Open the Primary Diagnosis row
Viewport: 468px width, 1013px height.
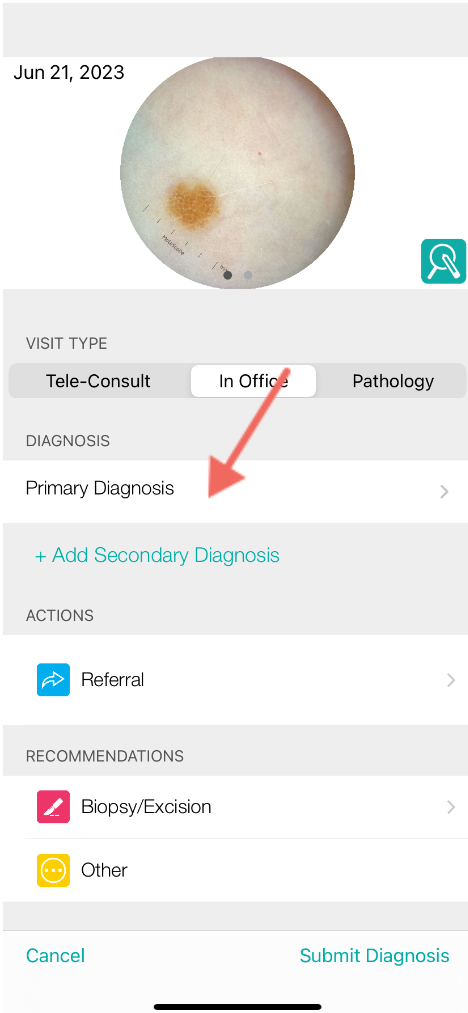(234, 491)
